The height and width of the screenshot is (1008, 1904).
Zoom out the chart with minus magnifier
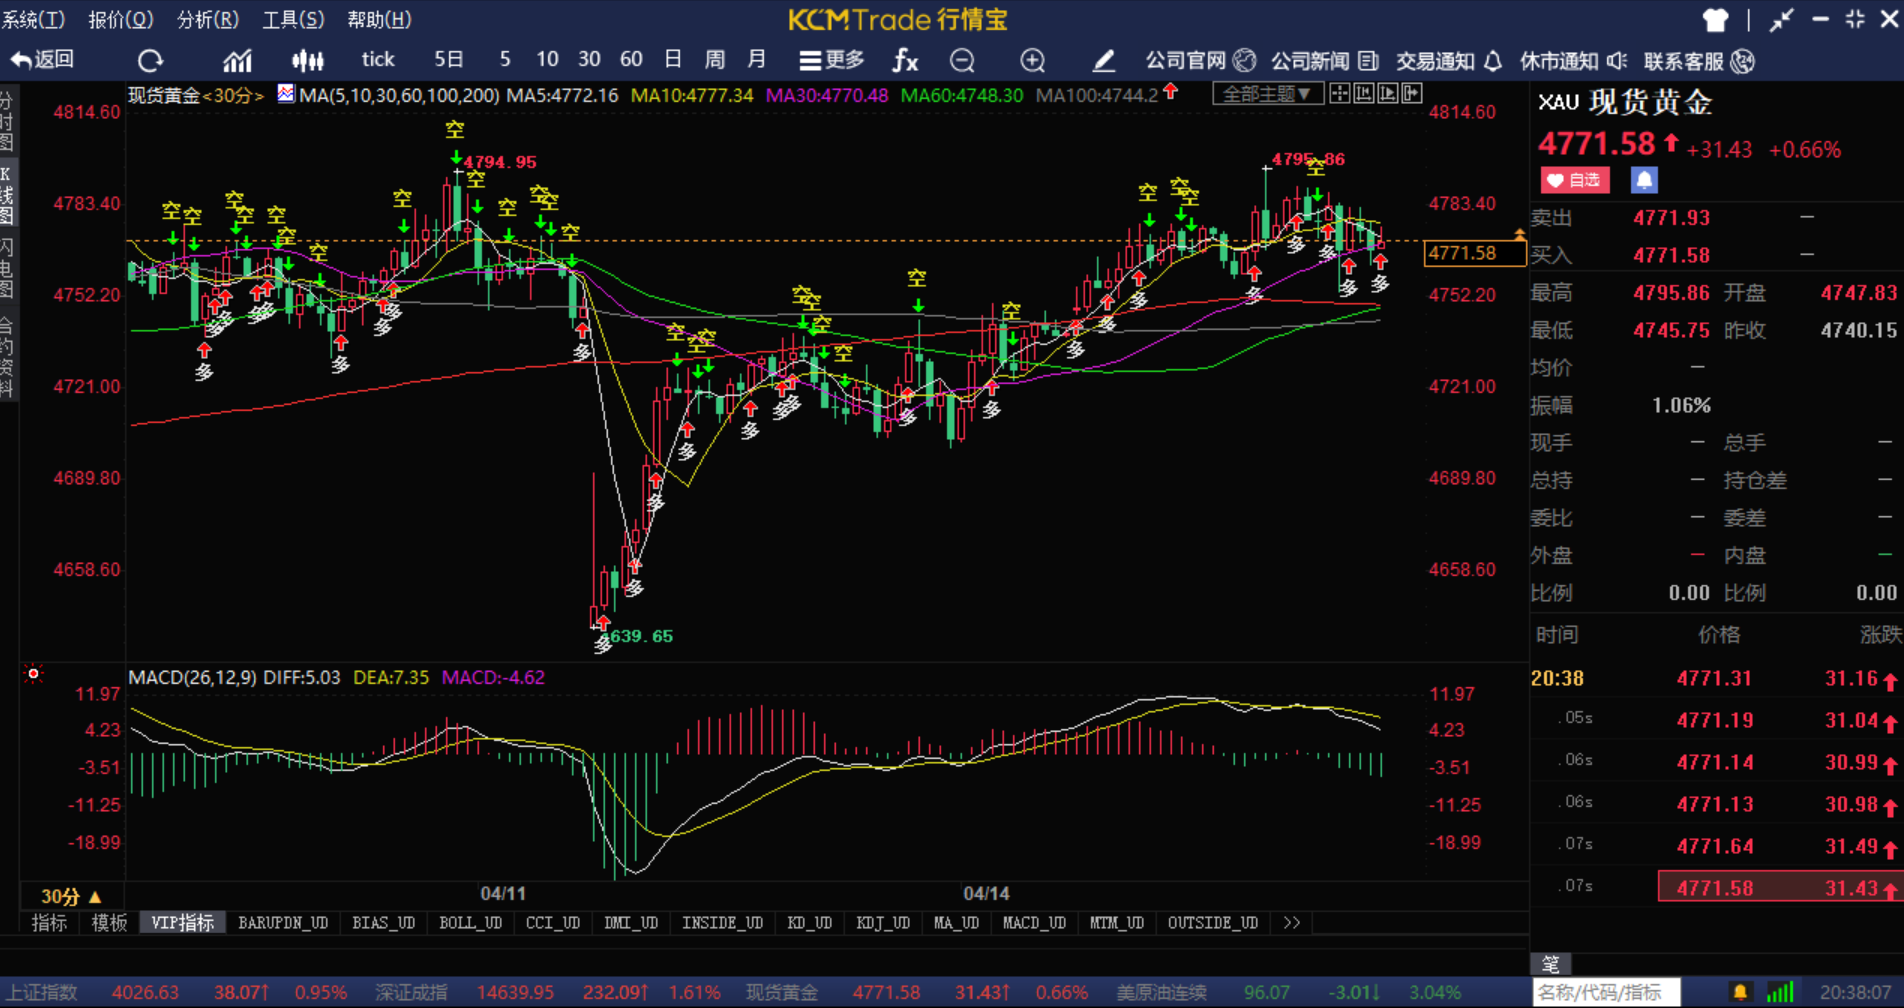coord(962,61)
